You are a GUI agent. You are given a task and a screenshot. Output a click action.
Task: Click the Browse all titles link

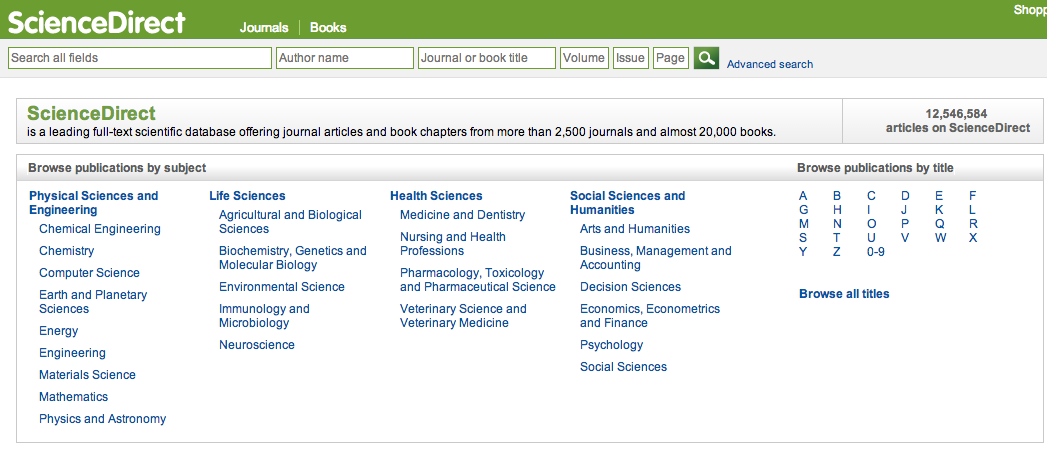coord(844,294)
